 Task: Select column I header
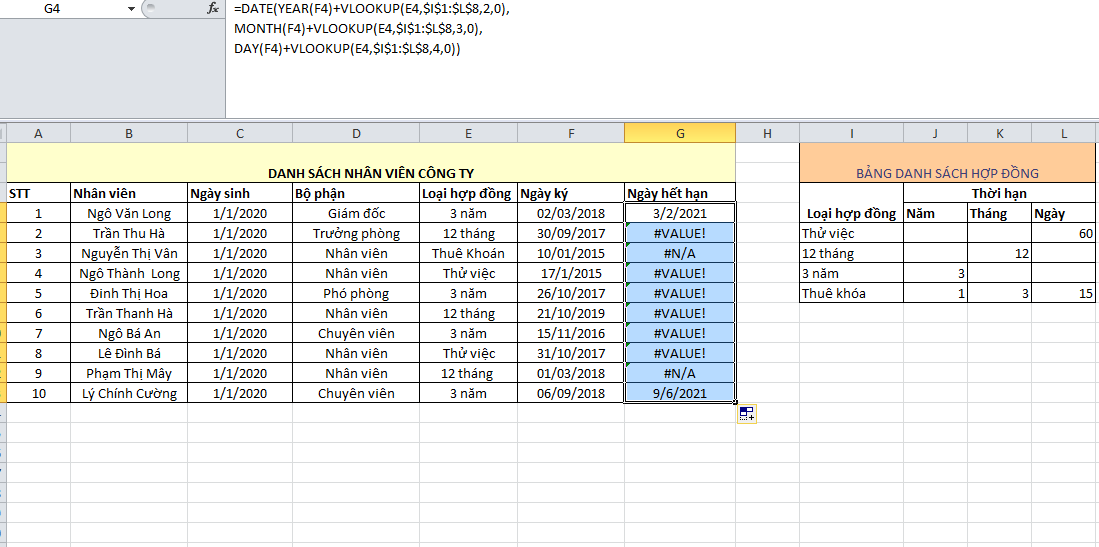[851, 133]
